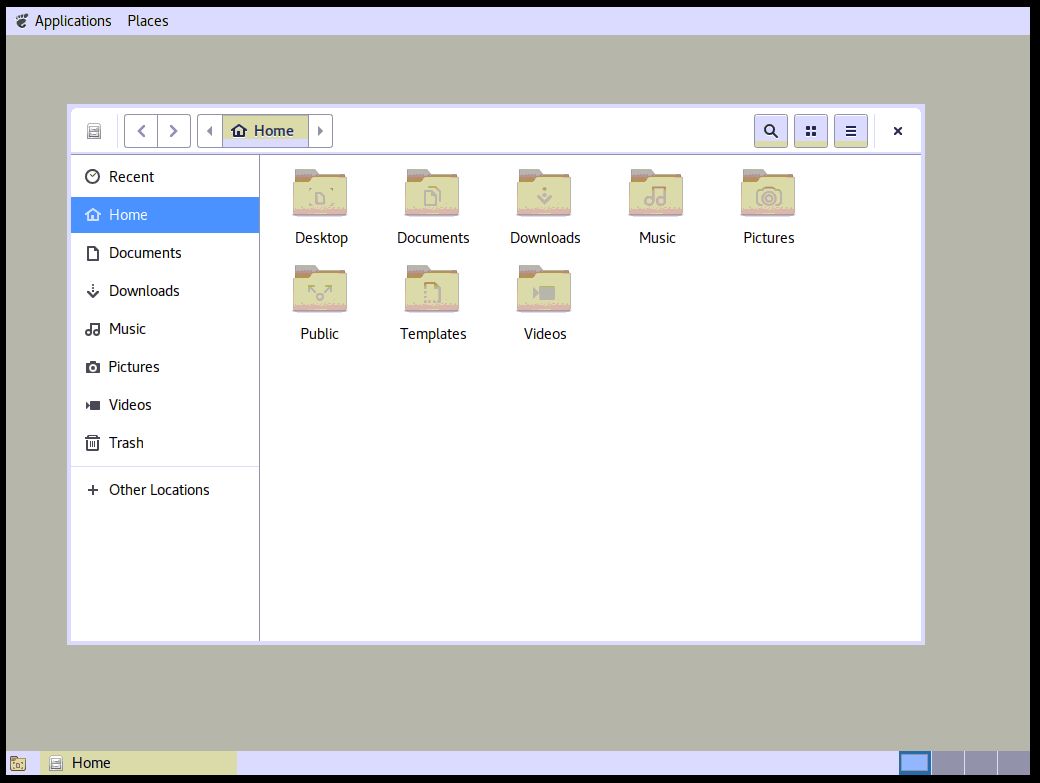Open the Places menu

[148, 21]
